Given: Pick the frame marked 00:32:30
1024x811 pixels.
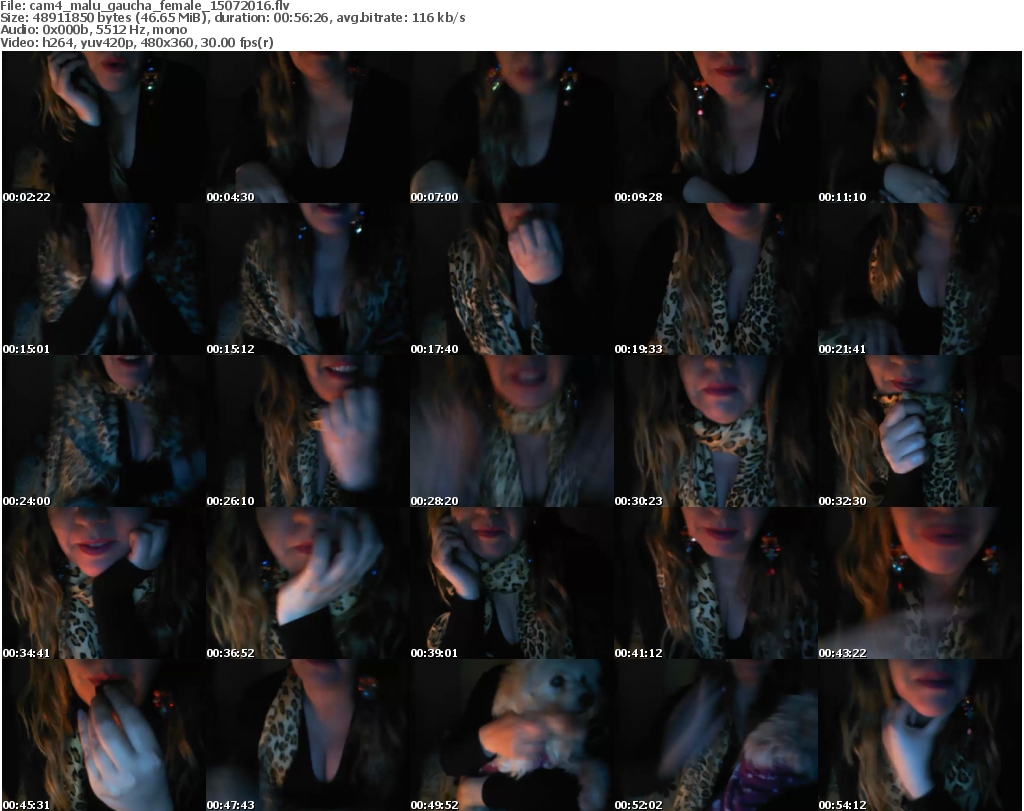Looking at the screenshot, I should [x=920, y=432].
